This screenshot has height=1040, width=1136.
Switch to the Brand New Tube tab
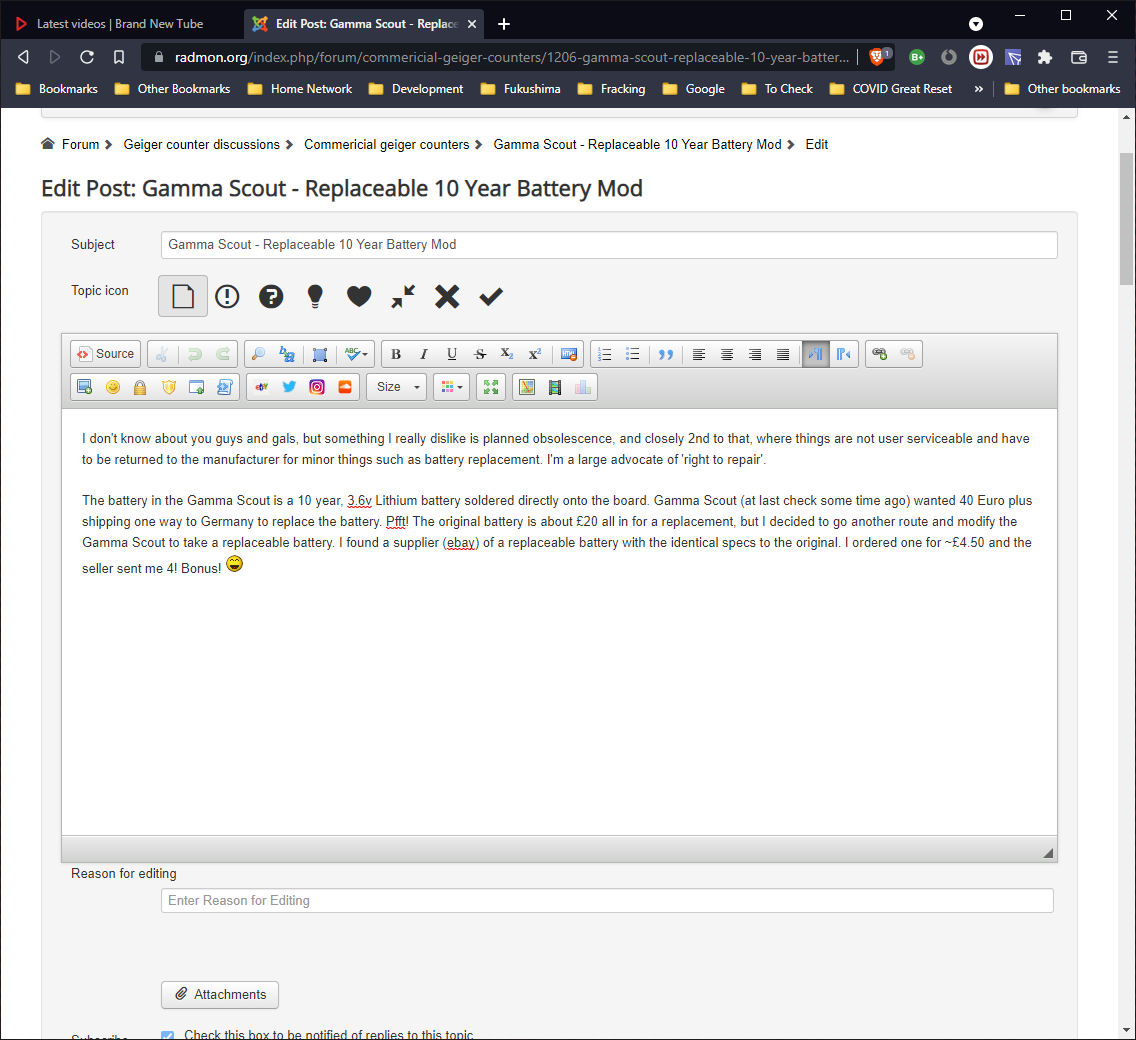point(120,24)
